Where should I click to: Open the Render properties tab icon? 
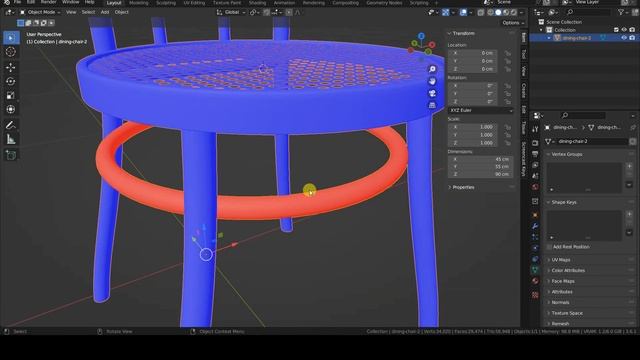click(535, 143)
